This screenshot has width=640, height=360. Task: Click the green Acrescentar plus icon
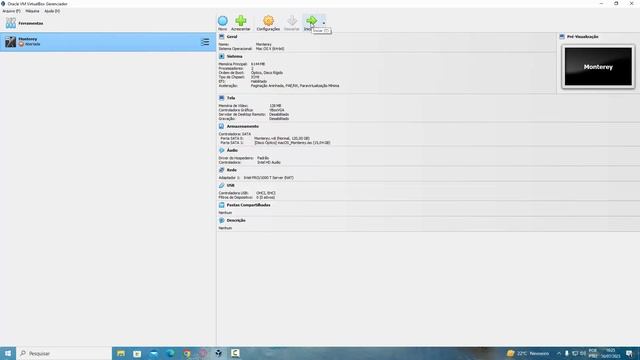[241, 21]
